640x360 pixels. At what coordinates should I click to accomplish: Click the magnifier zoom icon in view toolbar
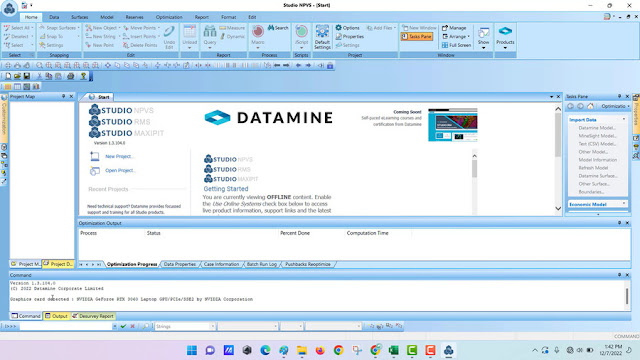(x=39, y=65)
